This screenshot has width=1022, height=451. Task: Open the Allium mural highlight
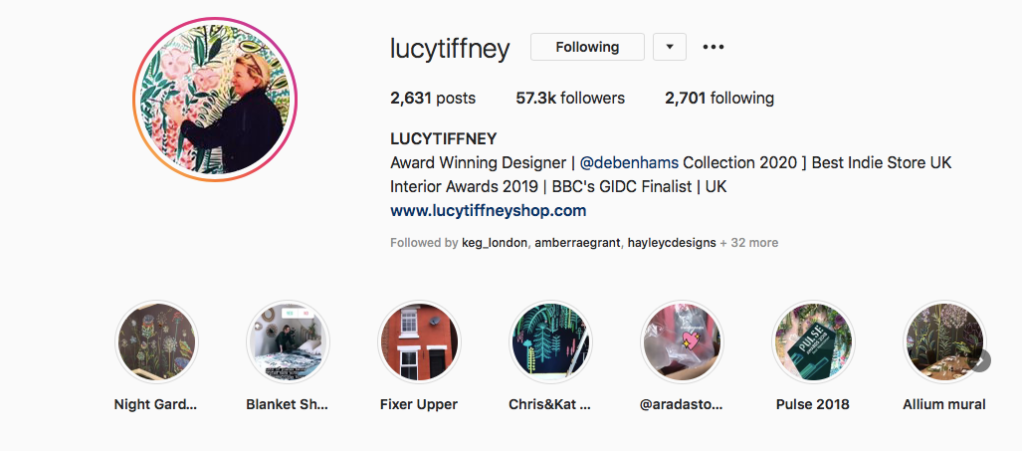944,342
